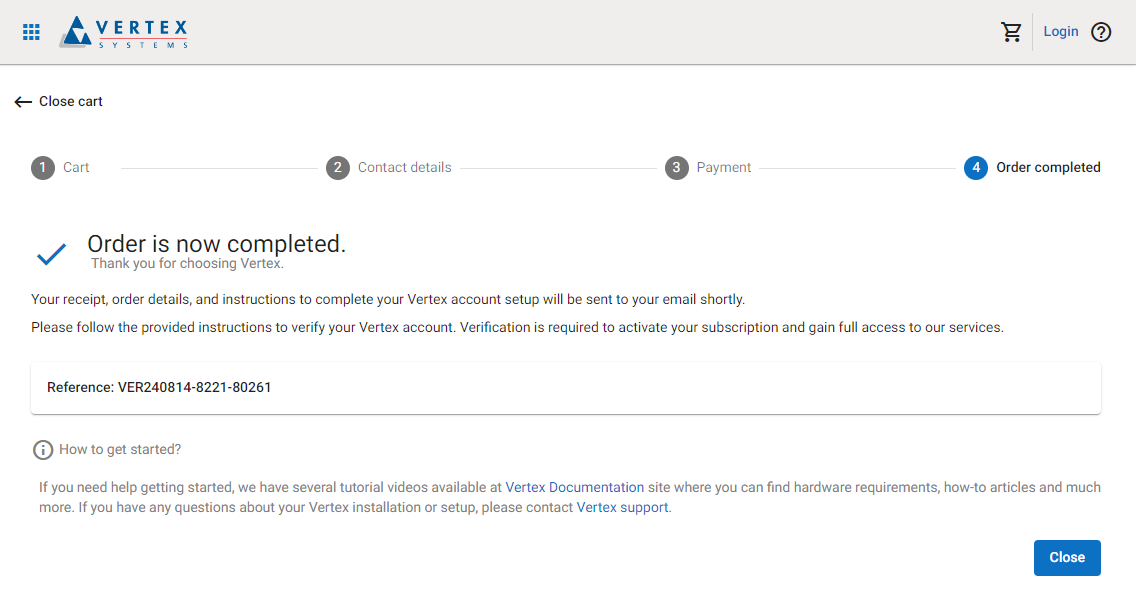The image size is (1136, 597).
Task: Click the step 3 number circle
Action: pyautogui.click(x=676, y=168)
